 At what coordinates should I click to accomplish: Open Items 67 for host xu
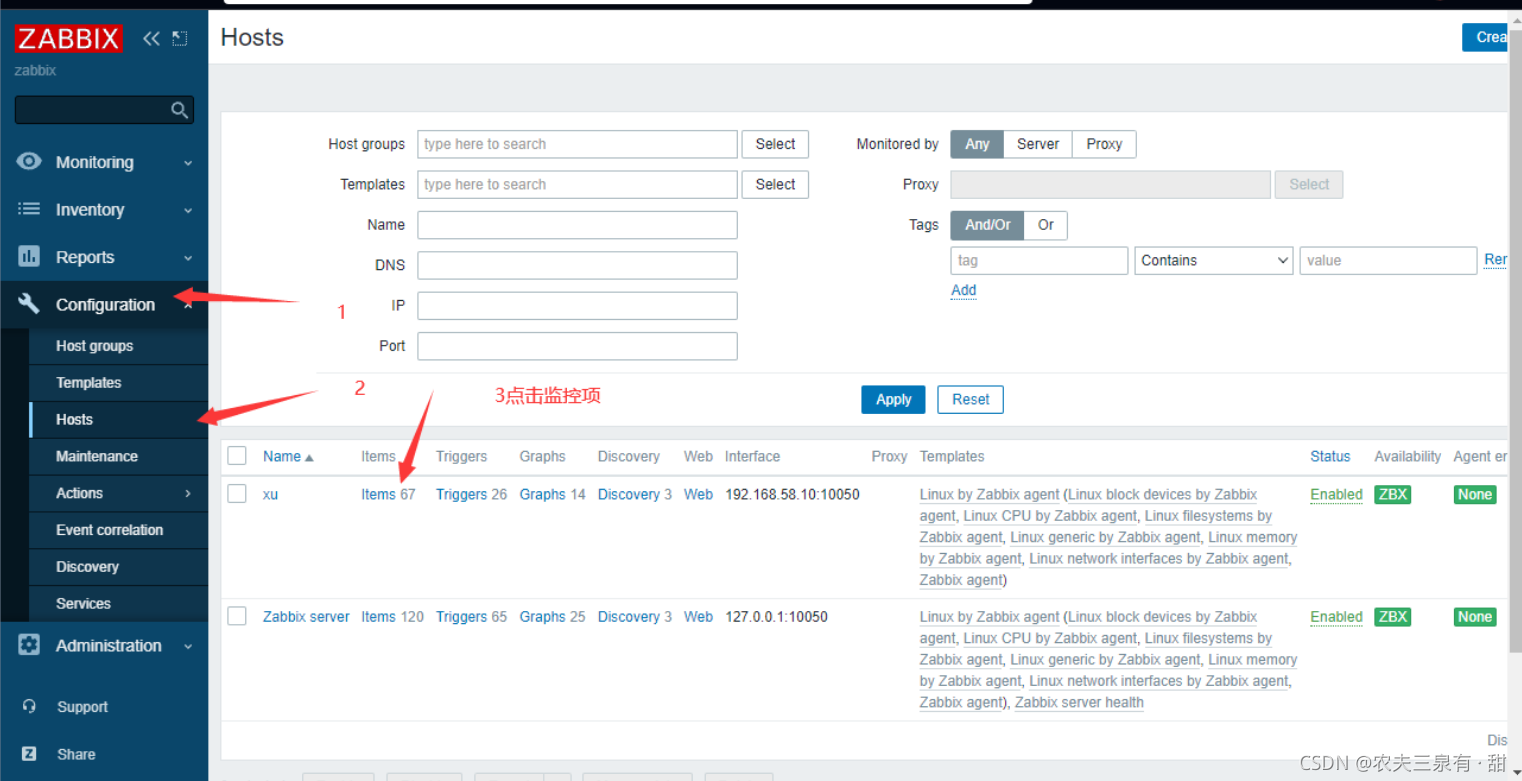click(x=388, y=494)
